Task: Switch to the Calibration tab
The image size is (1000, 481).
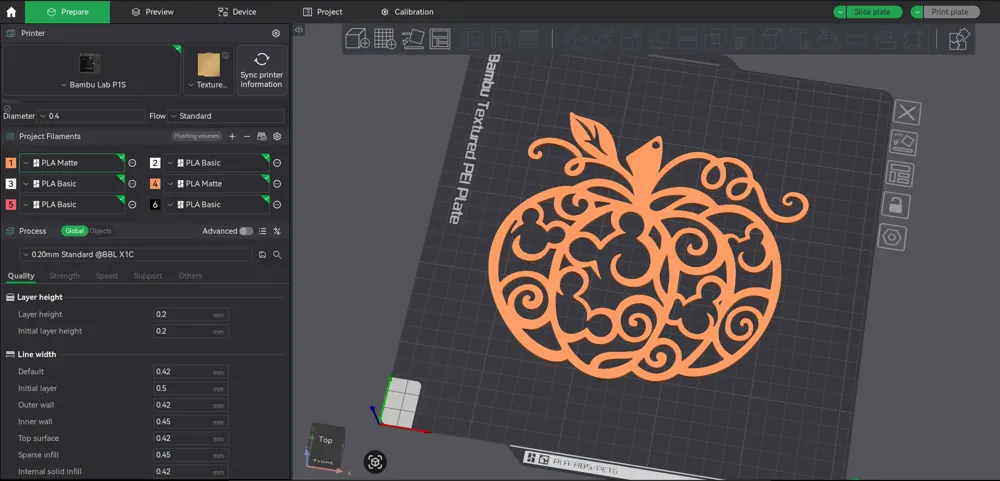Action: pyautogui.click(x=407, y=11)
